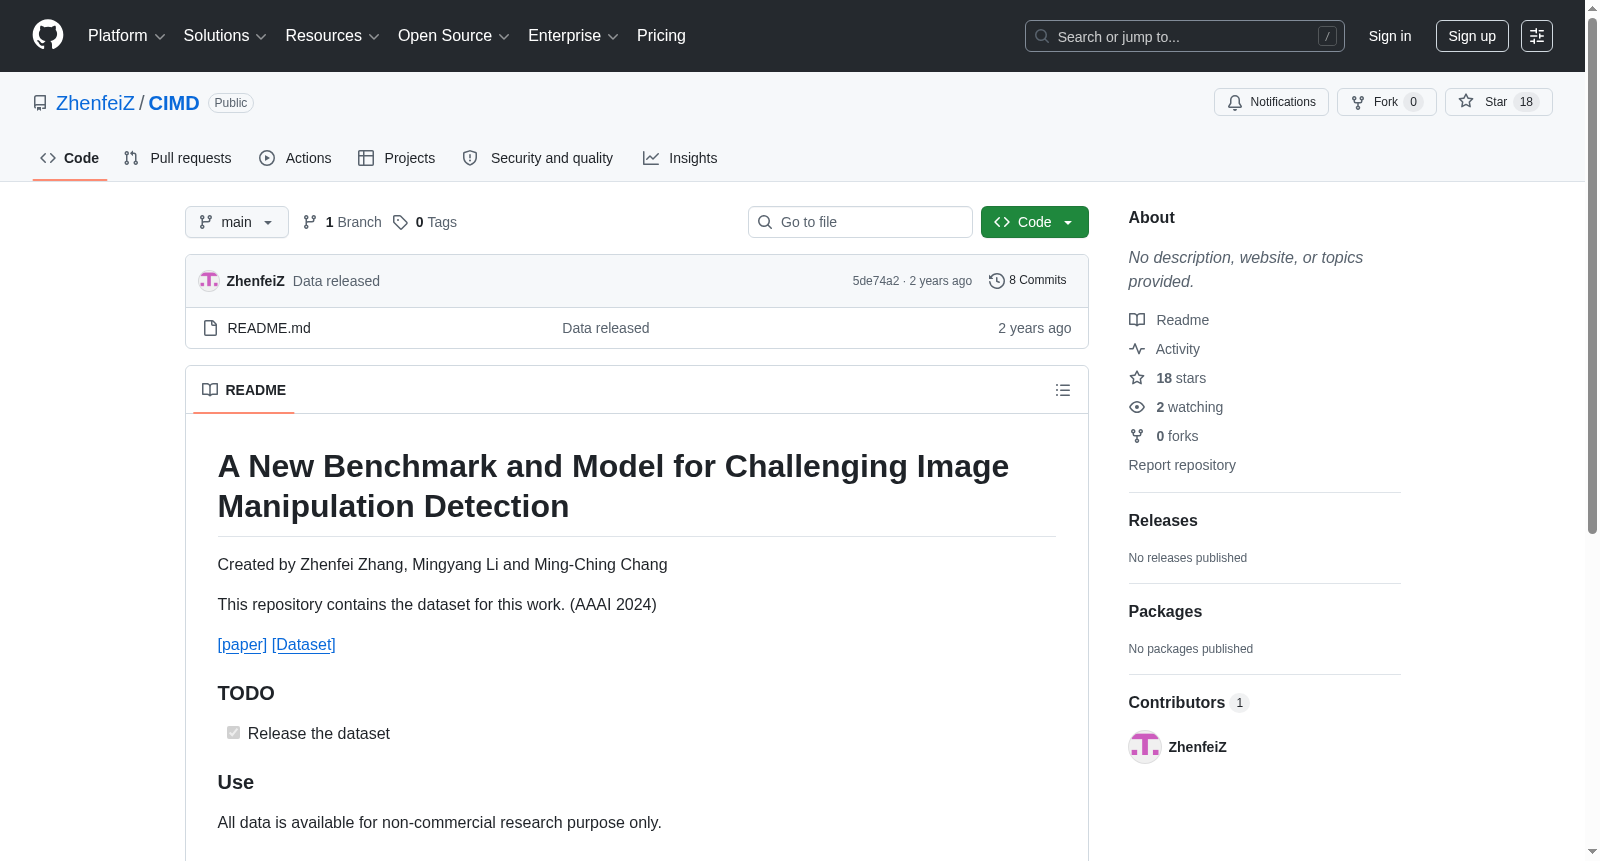Open the README.md file

click(269, 328)
